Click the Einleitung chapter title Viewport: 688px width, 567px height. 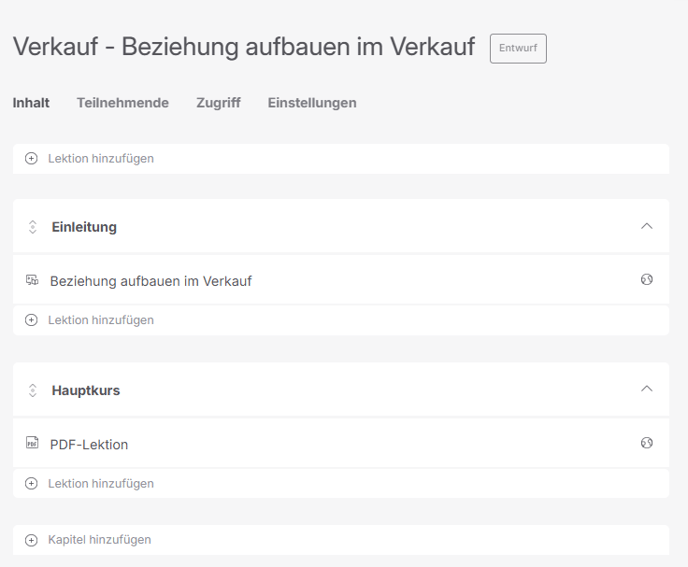point(84,227)
